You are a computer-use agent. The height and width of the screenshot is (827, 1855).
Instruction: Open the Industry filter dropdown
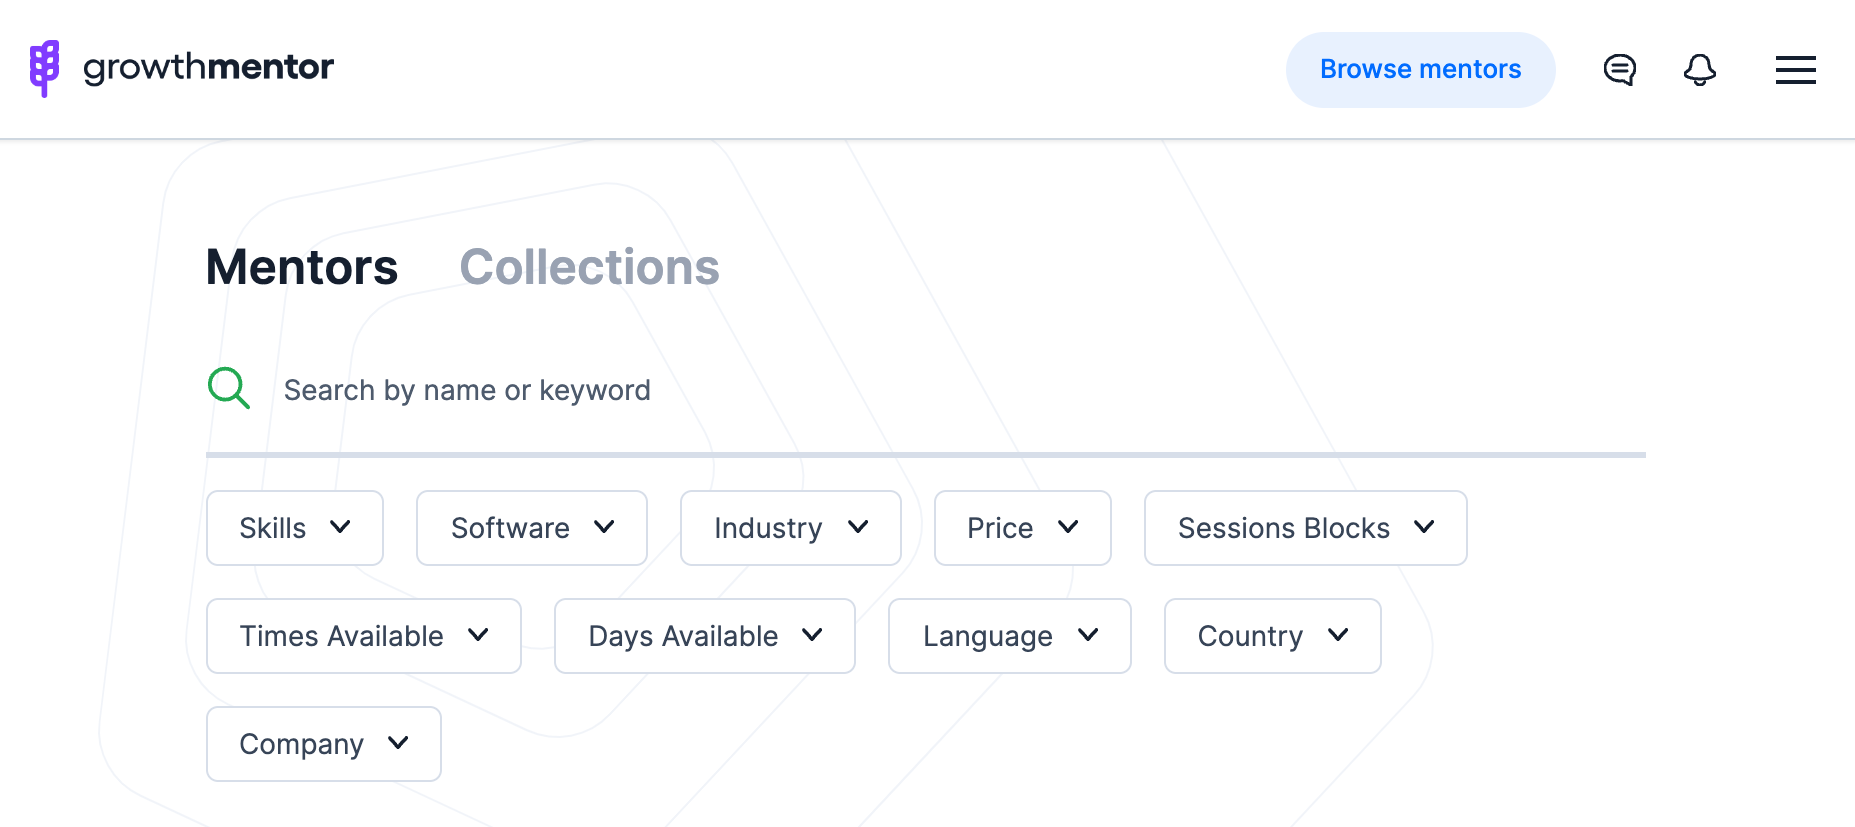pyautogui.click(x=791, y=528)
